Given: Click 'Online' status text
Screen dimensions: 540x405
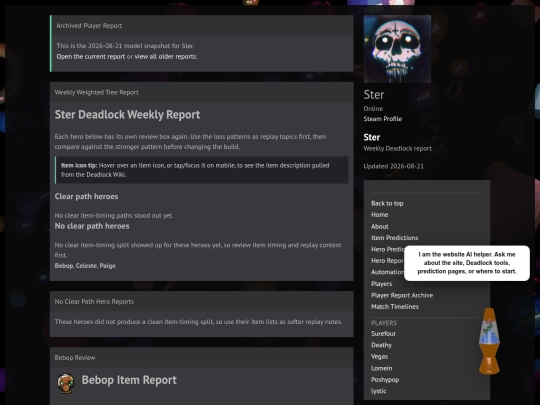Looking at the screenshot, I should point(373,108).
